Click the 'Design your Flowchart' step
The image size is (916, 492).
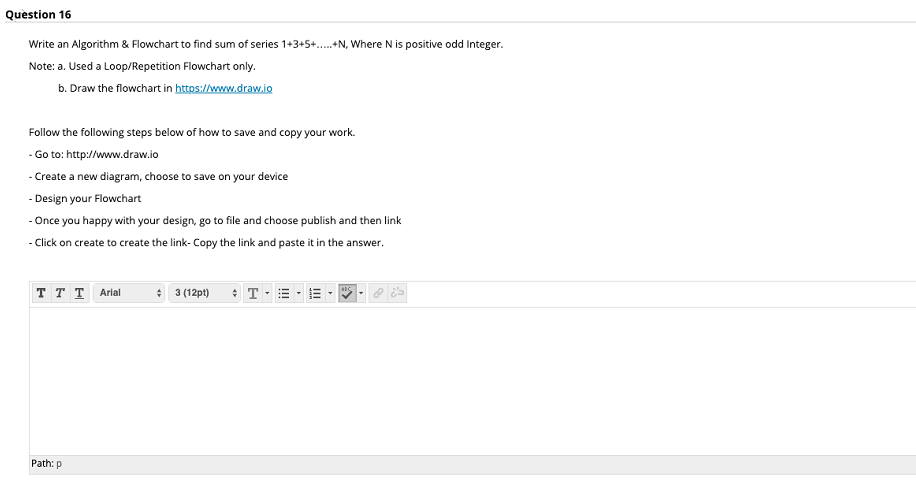coord(85,199)
